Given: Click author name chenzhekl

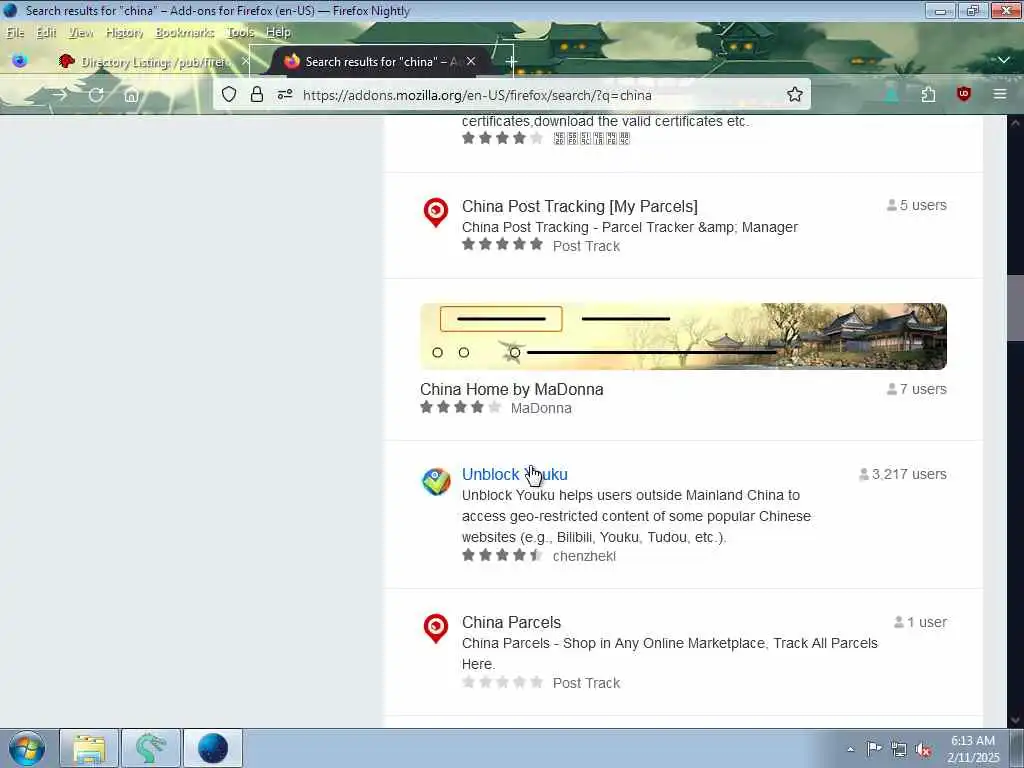Looking at the screenshot, I should (x=584, y=556).
